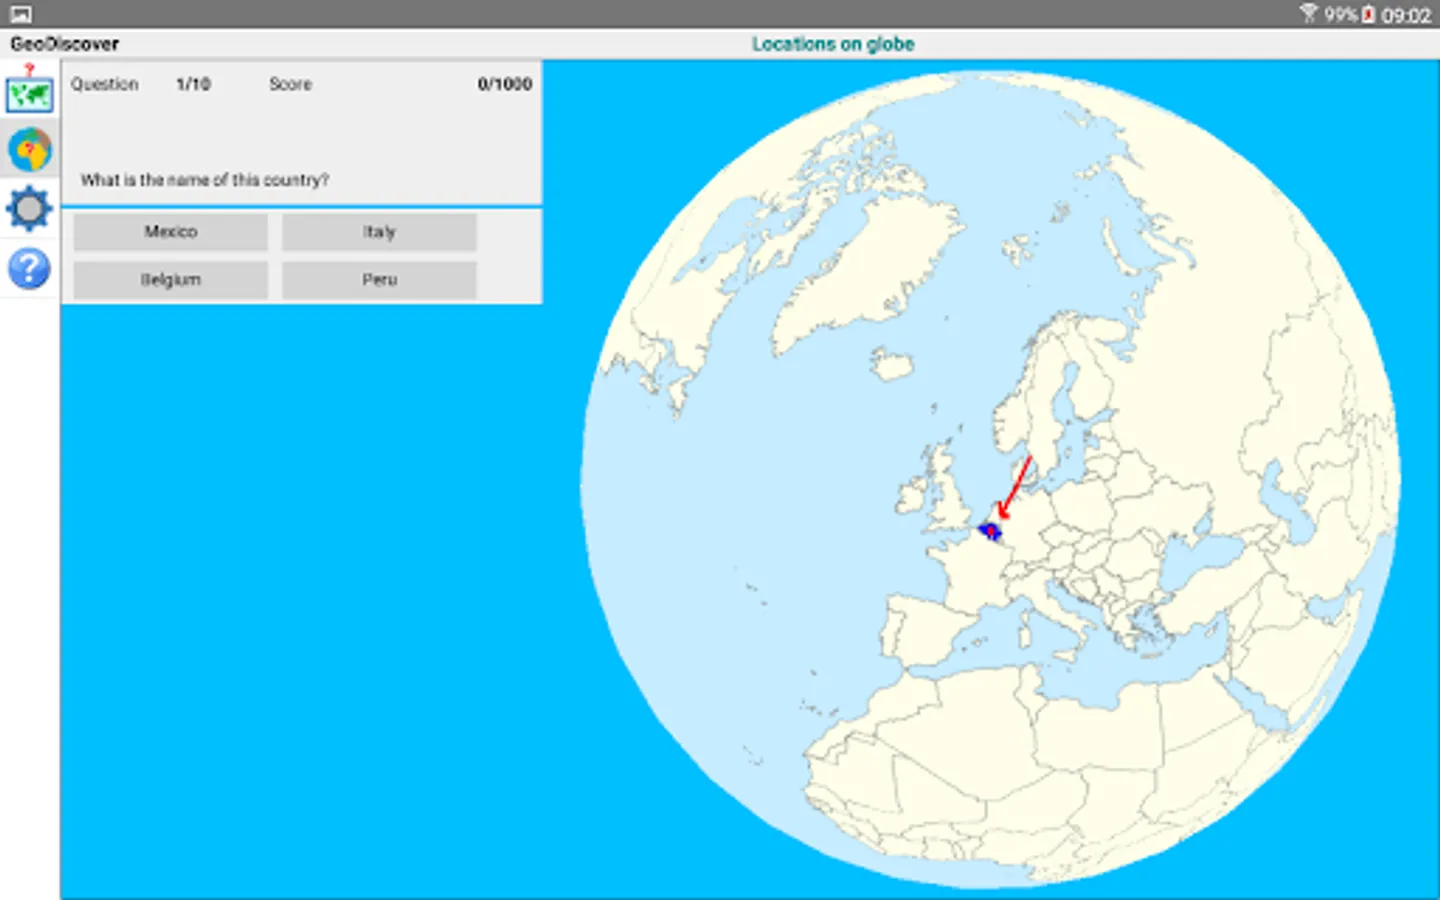Image resolution: width=1440 pixels, height=900 pixels.
Task: Open settings gear icon in sidebar
Action: 29,209
